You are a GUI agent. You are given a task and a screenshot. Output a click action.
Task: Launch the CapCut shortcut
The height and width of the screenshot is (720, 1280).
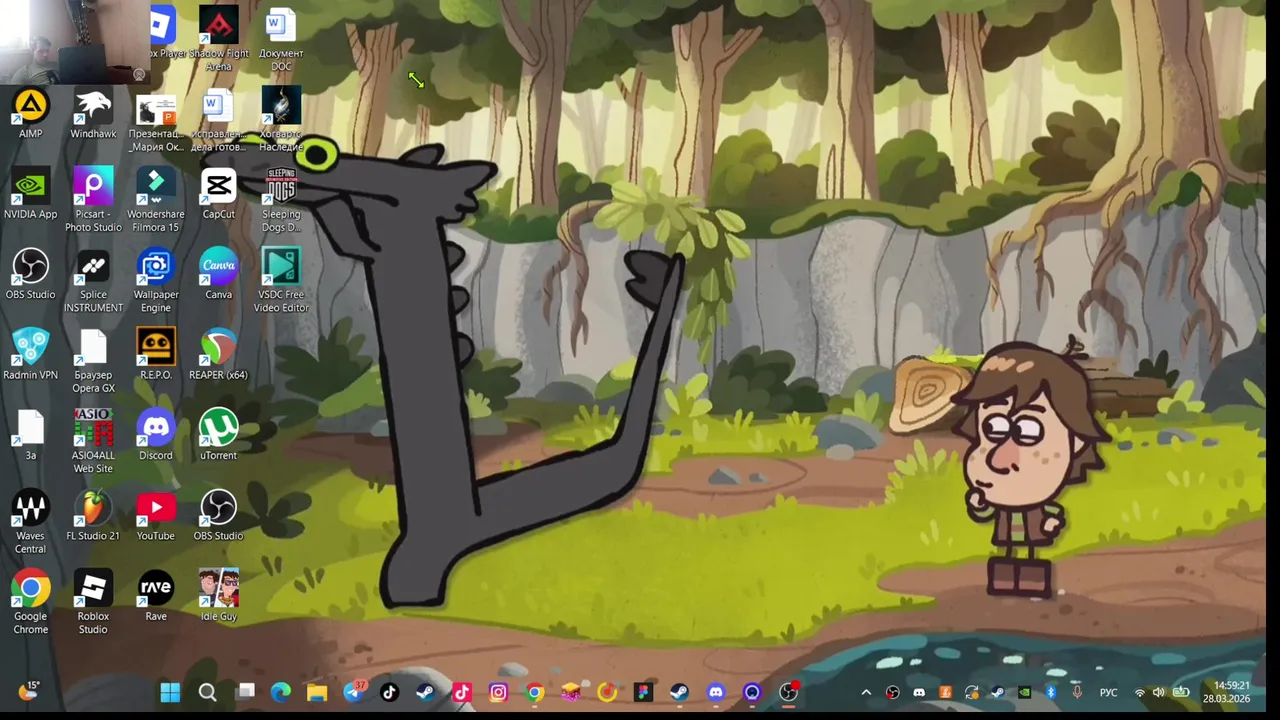pyautogui.click(x=218, y=194)
